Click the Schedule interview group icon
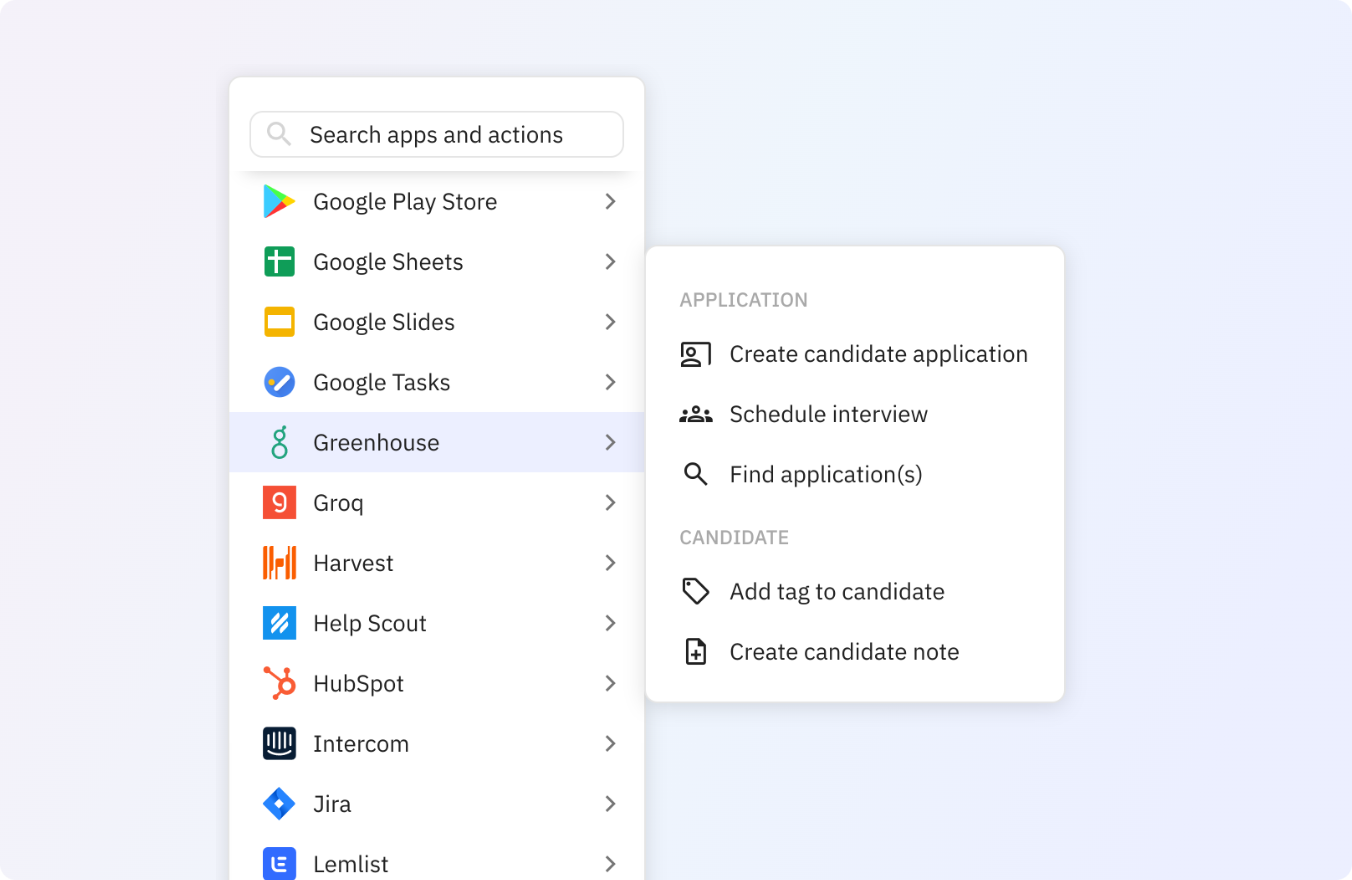 695,414
